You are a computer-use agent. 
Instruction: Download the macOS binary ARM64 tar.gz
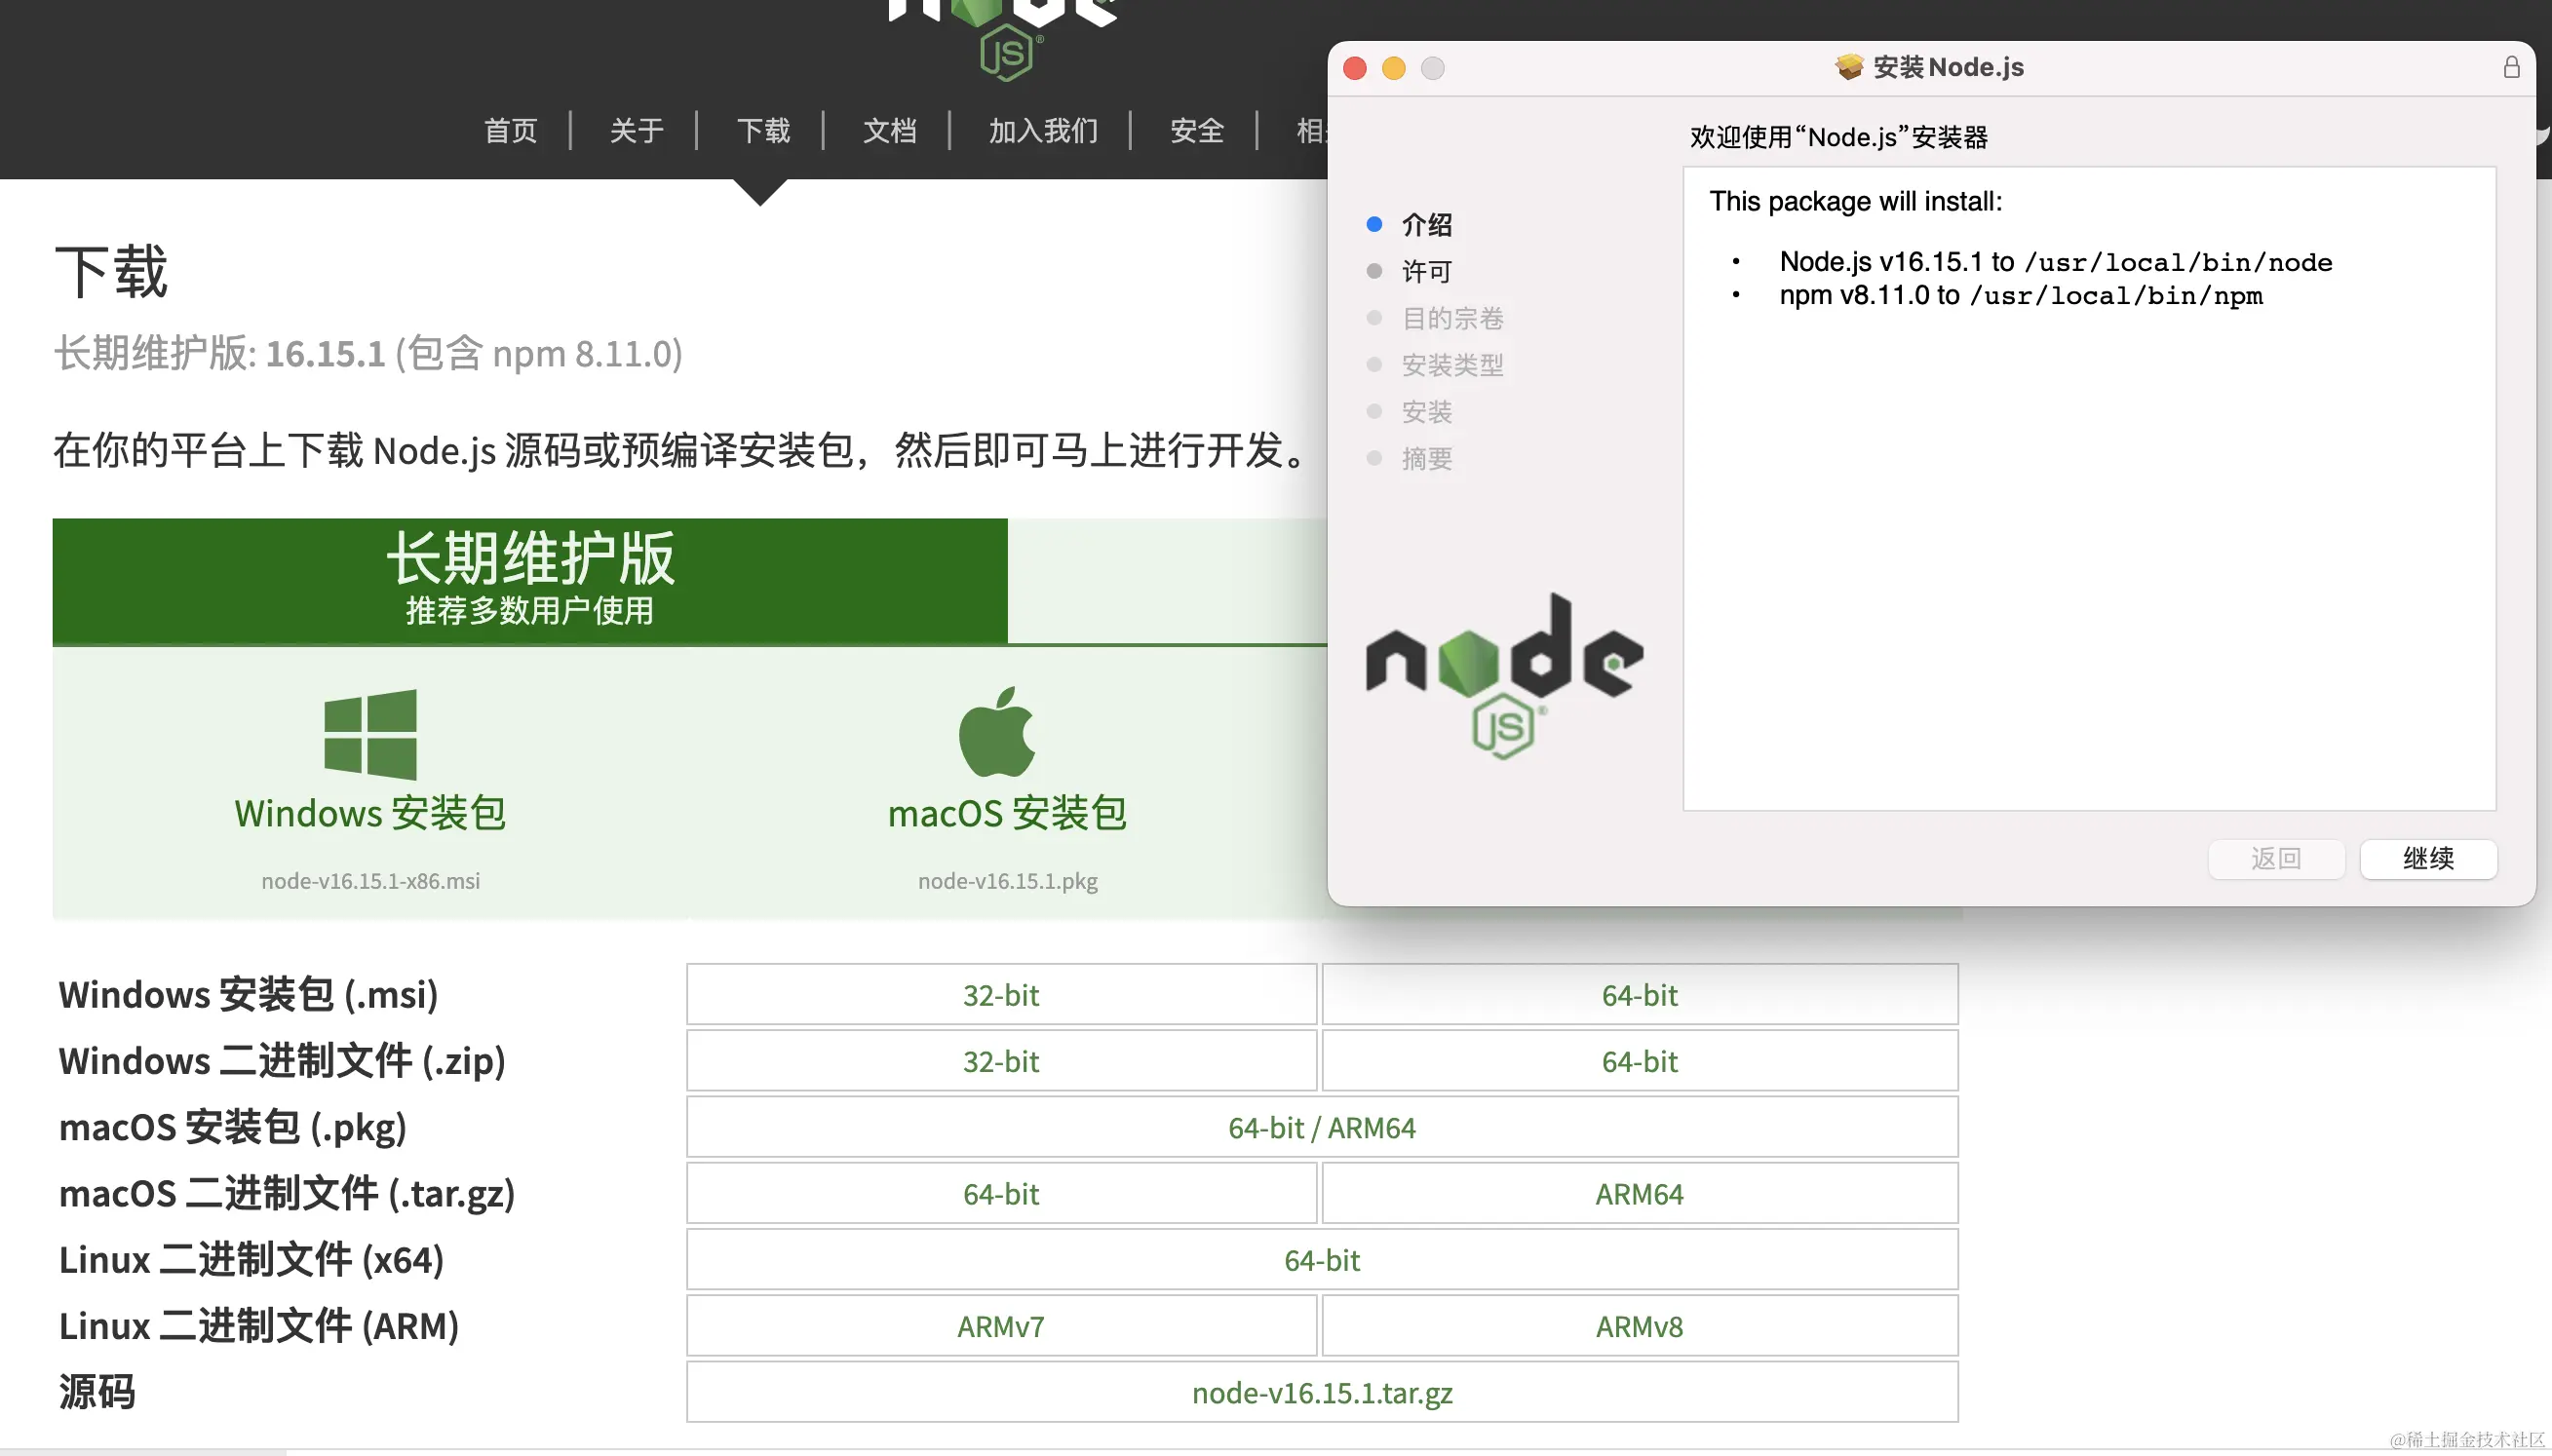[x=1638, y=1194]
